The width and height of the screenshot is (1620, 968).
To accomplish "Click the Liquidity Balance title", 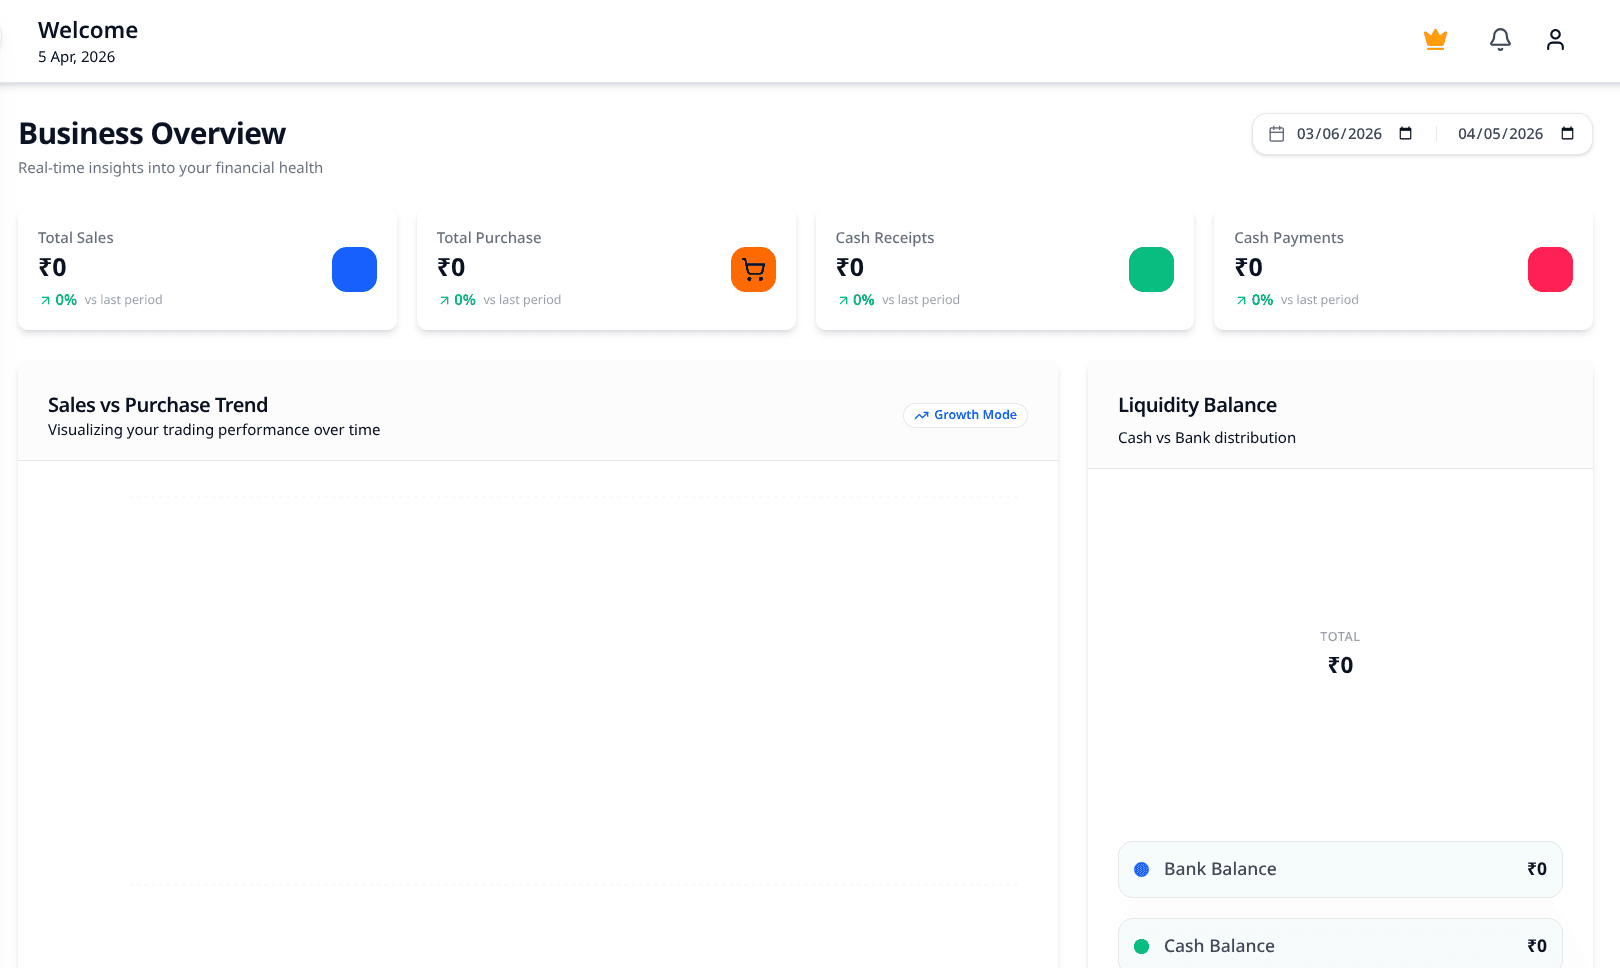I will click(x=1197, y=405).
